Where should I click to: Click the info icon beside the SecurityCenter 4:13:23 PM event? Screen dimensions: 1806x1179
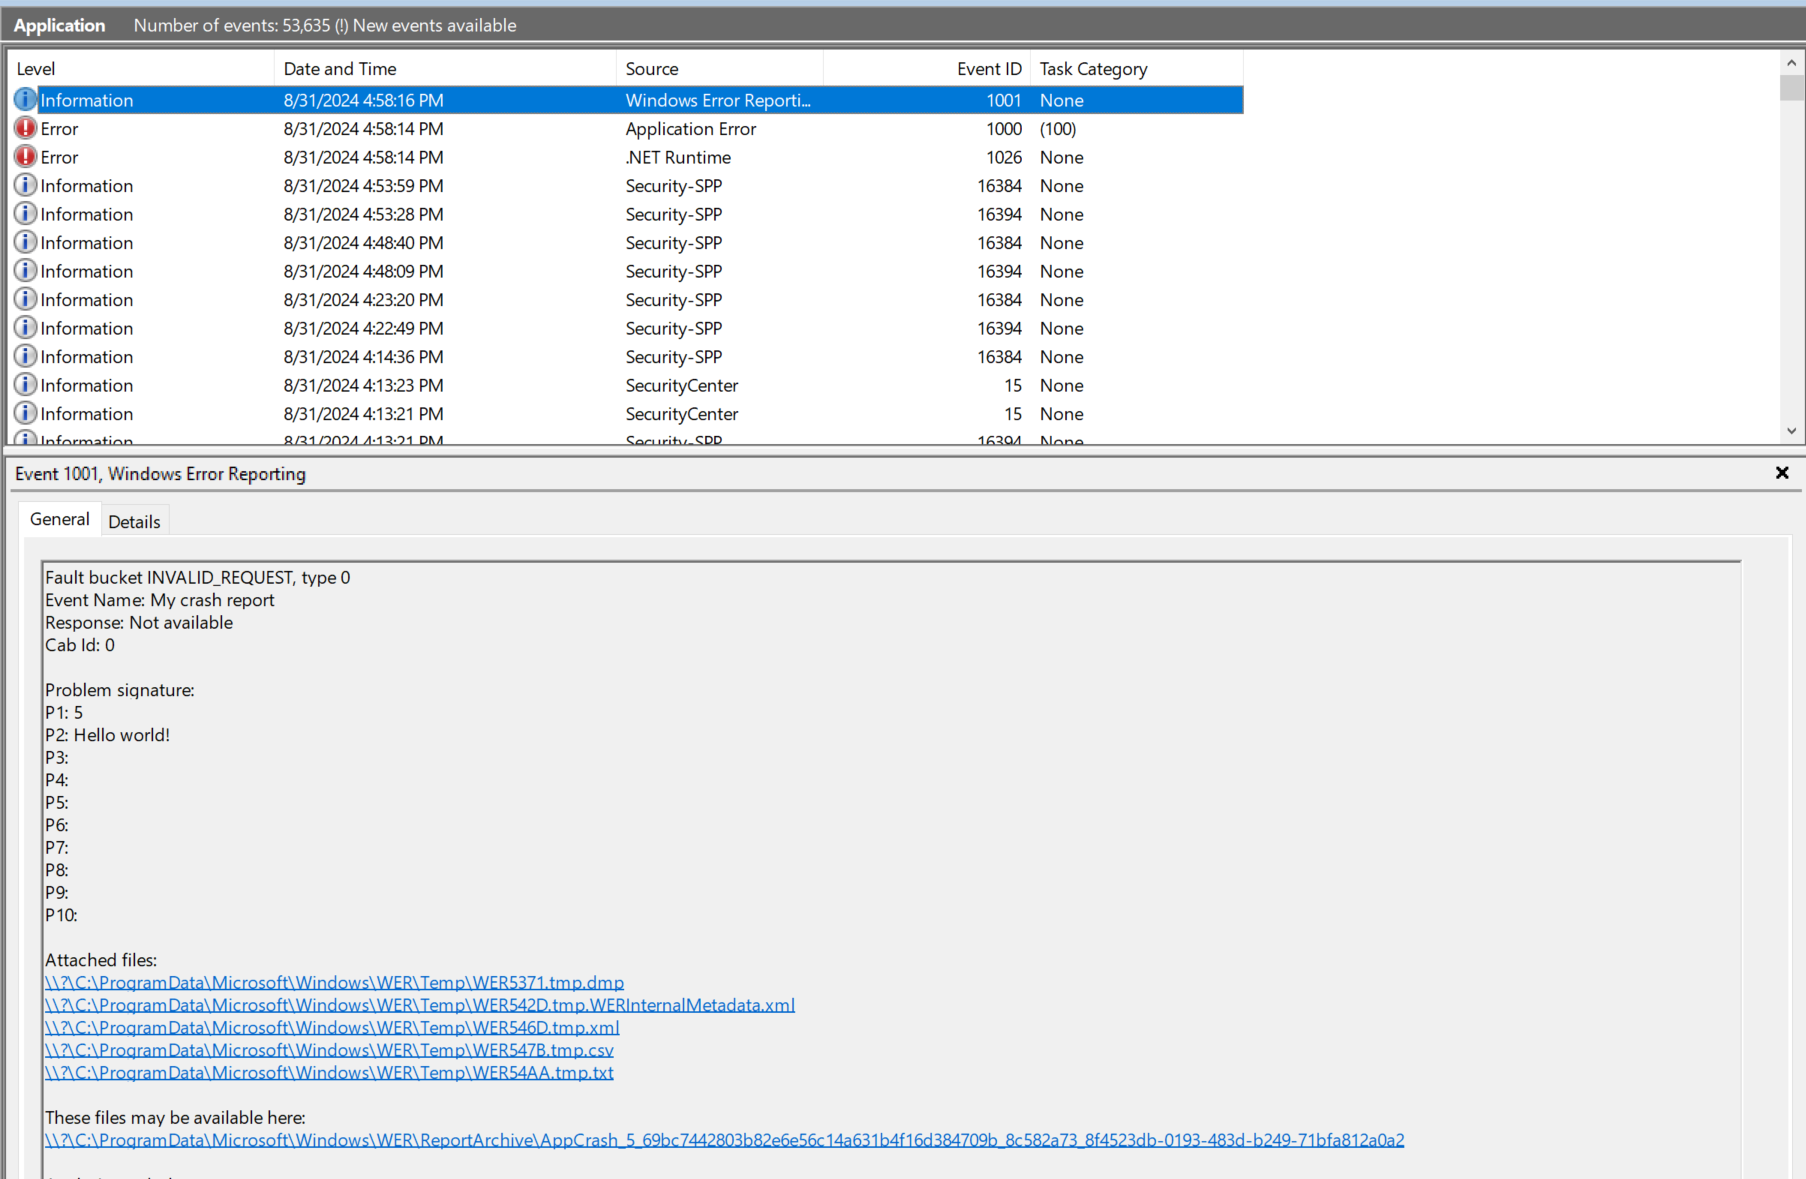(x=25, y=385)
